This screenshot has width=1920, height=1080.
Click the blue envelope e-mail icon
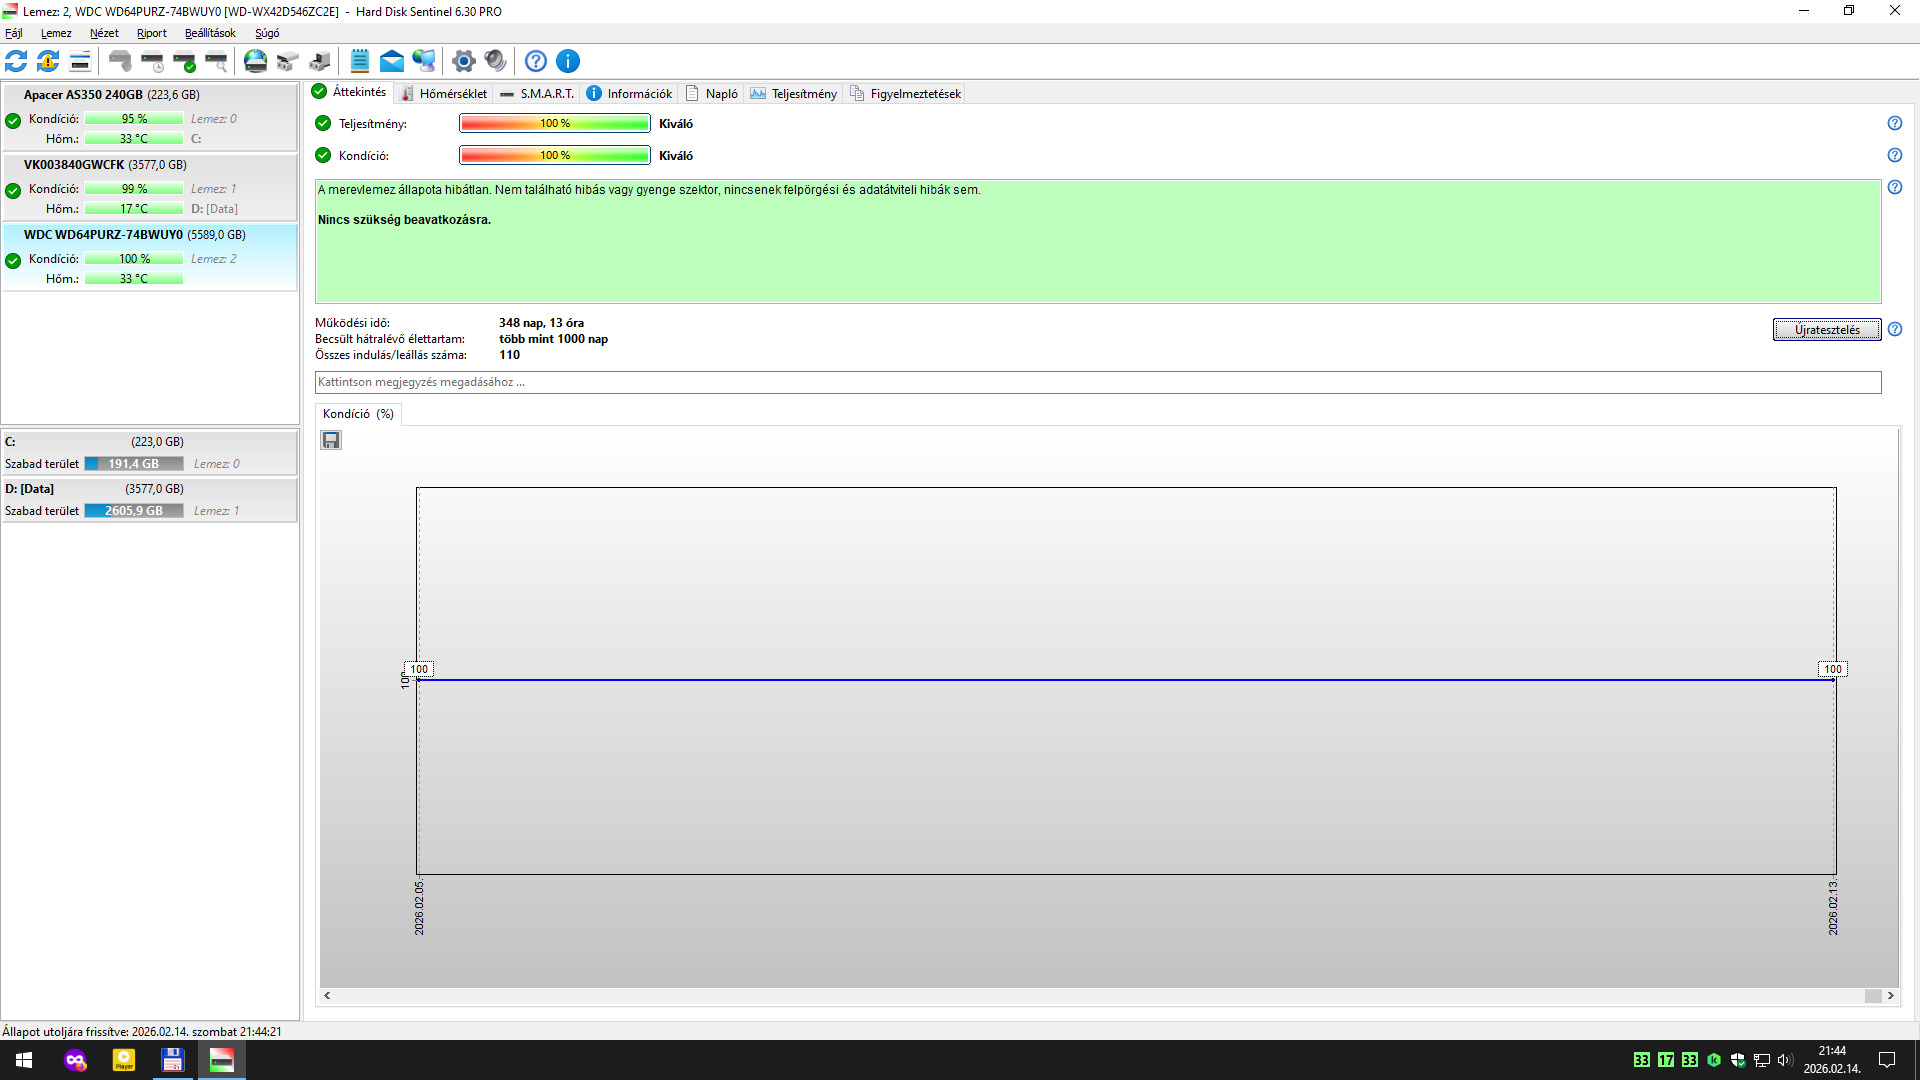point(392,61)
